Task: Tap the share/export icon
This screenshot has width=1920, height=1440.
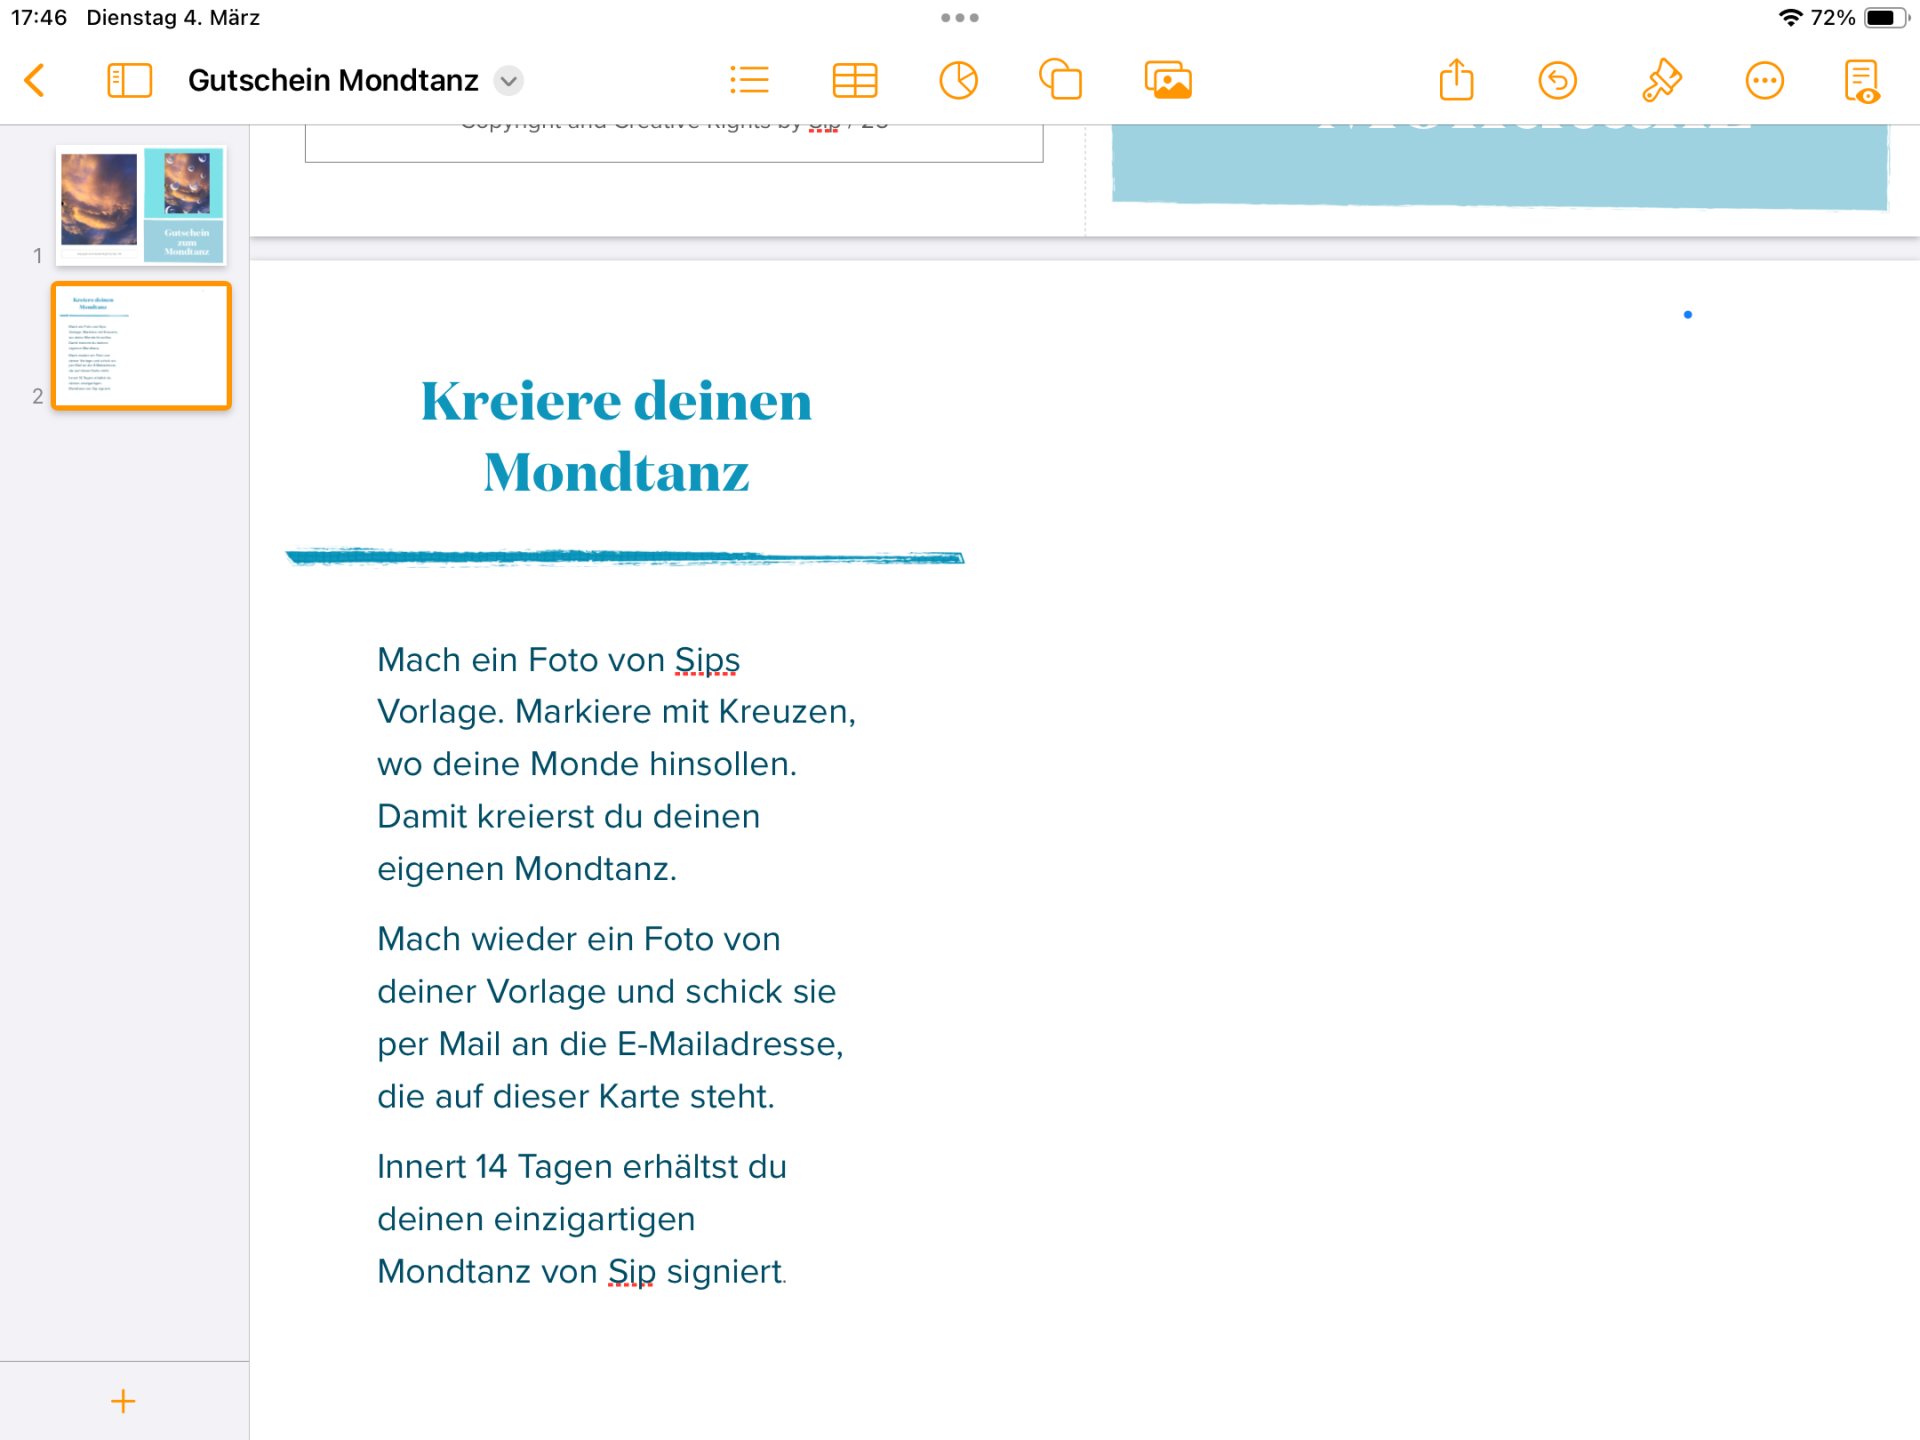Action: pyautogui.click(x=1456, y=80)
